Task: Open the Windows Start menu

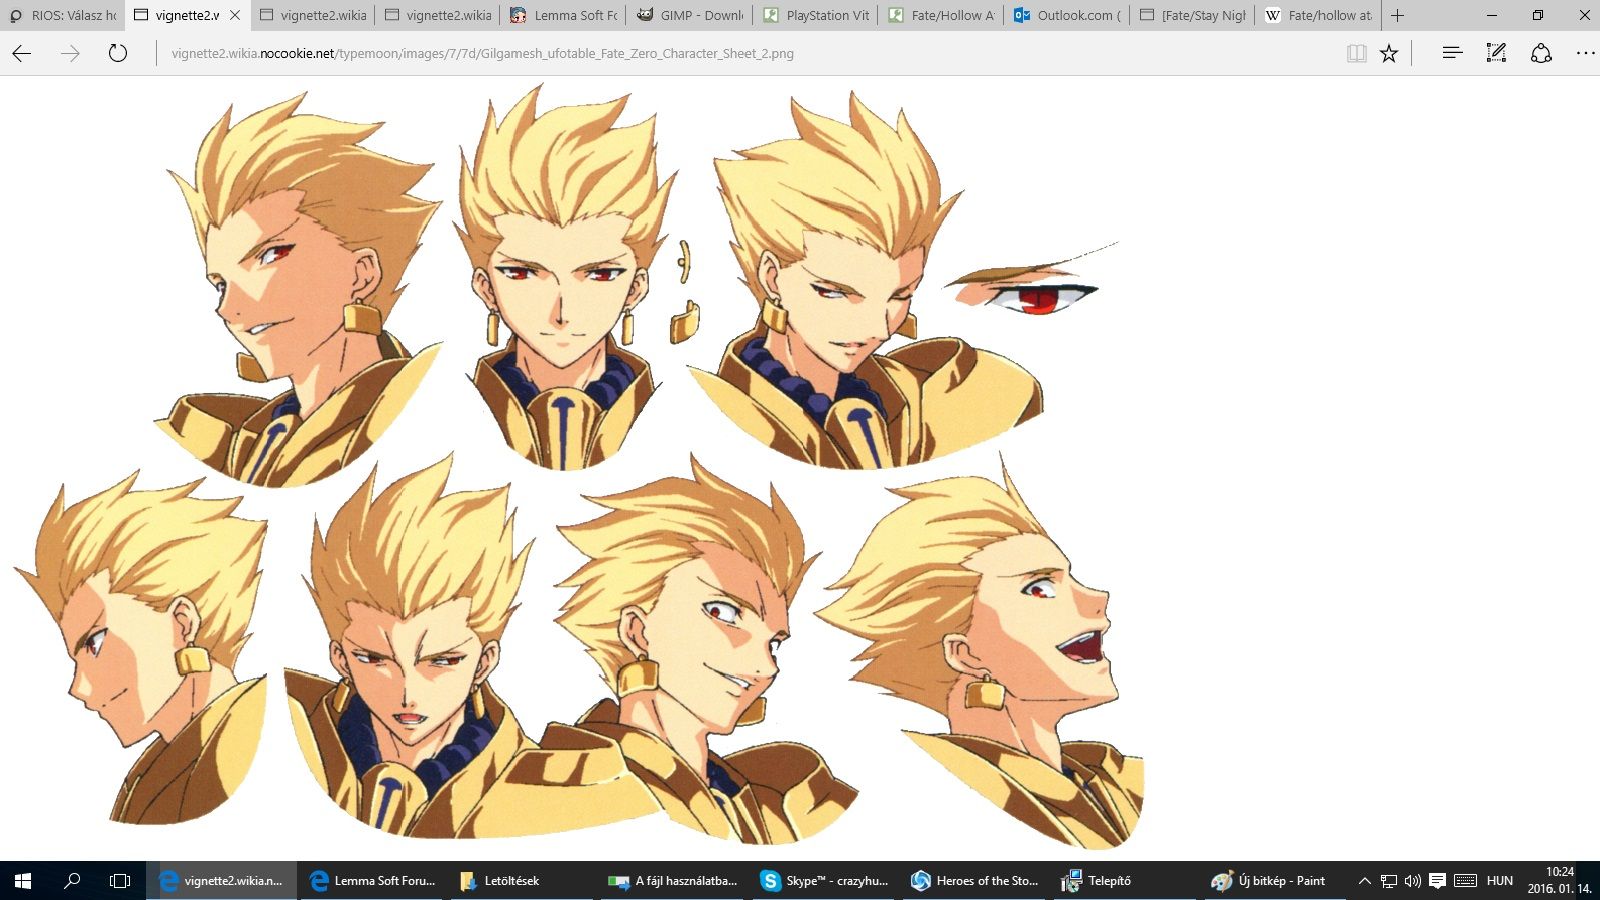Action: [x=23, y=881]
